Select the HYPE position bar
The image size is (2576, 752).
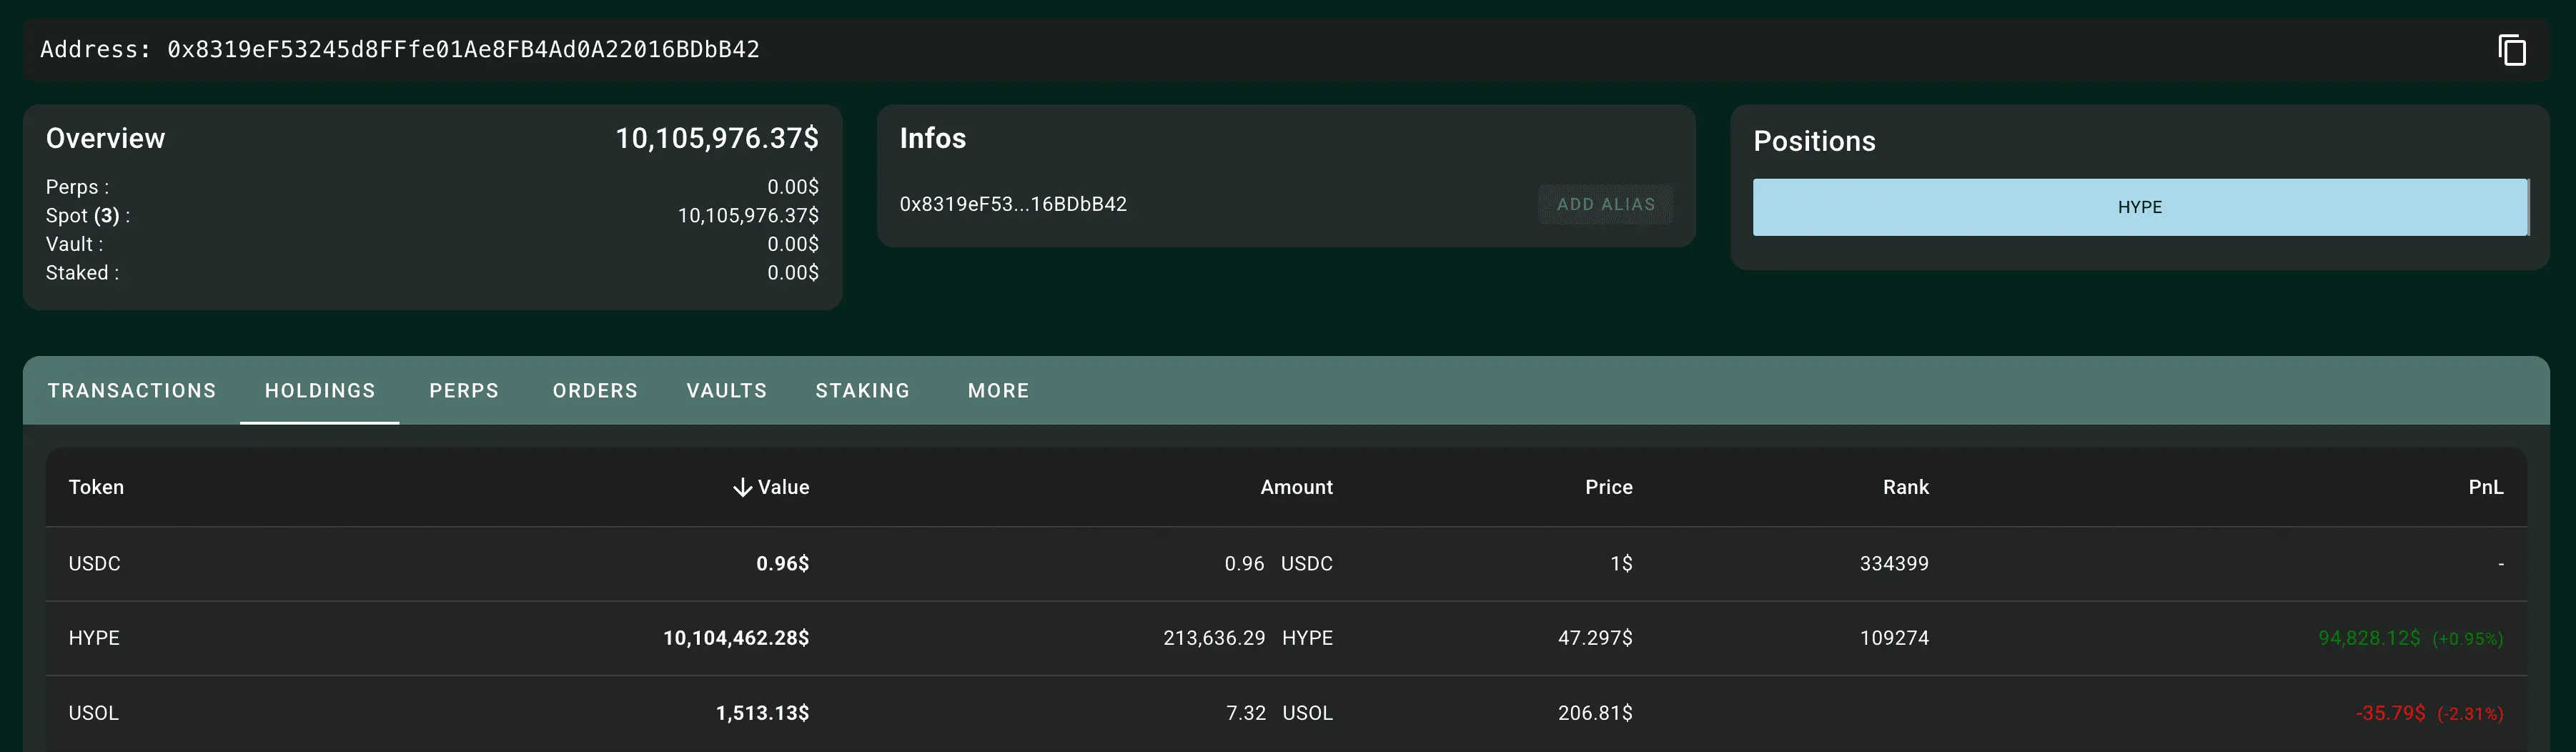[x=2140, y=207]
